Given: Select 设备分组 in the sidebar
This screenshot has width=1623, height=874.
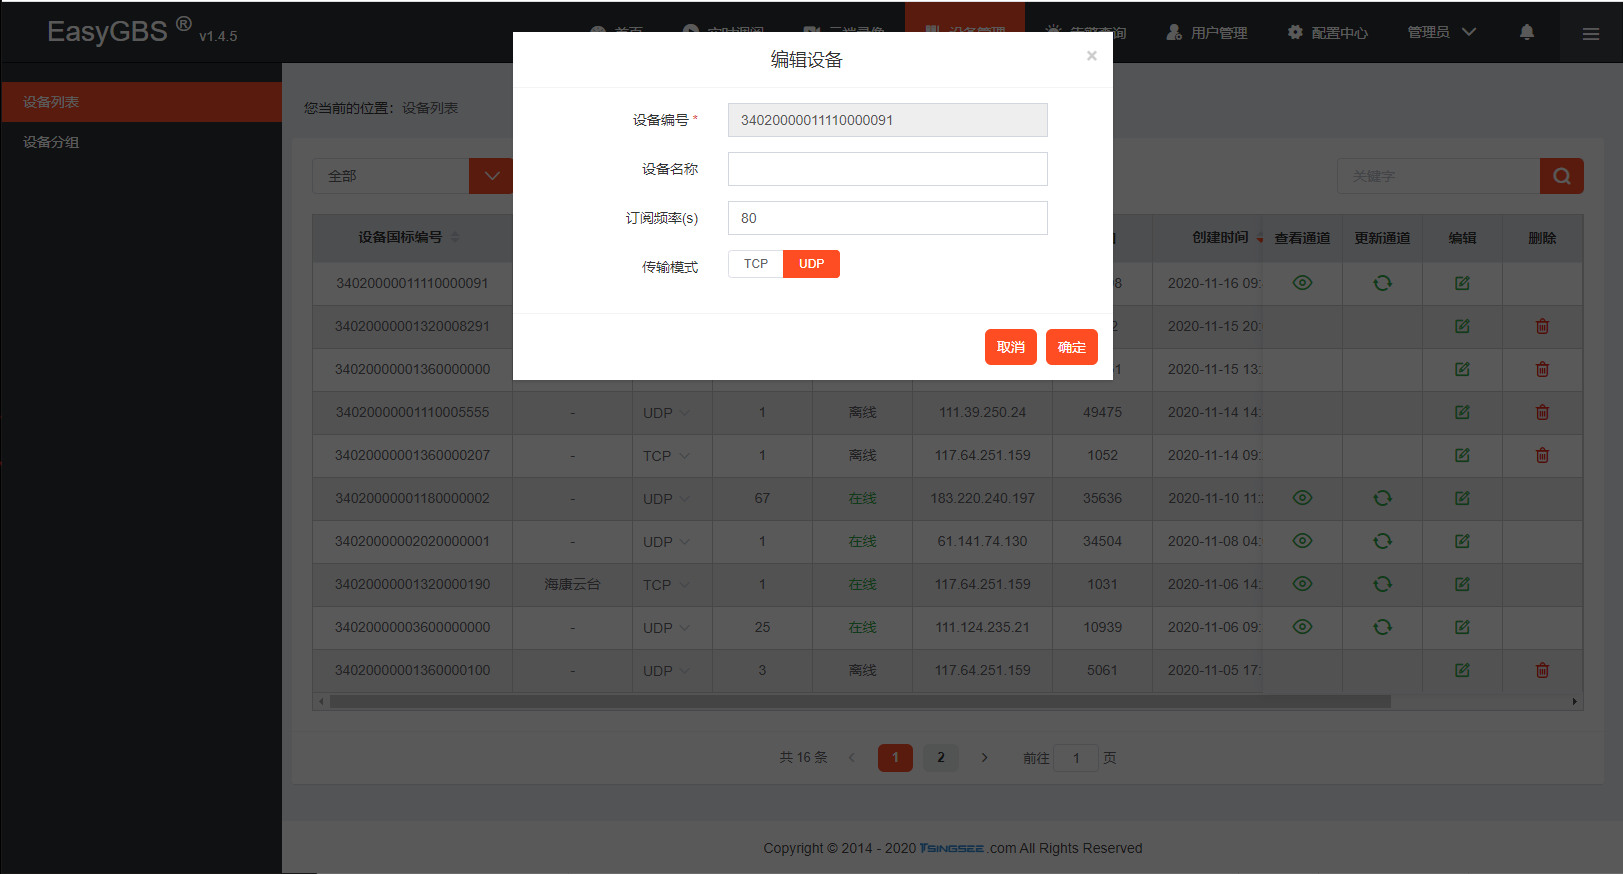Looking at the screenshot, I should (x=141, y=142).
